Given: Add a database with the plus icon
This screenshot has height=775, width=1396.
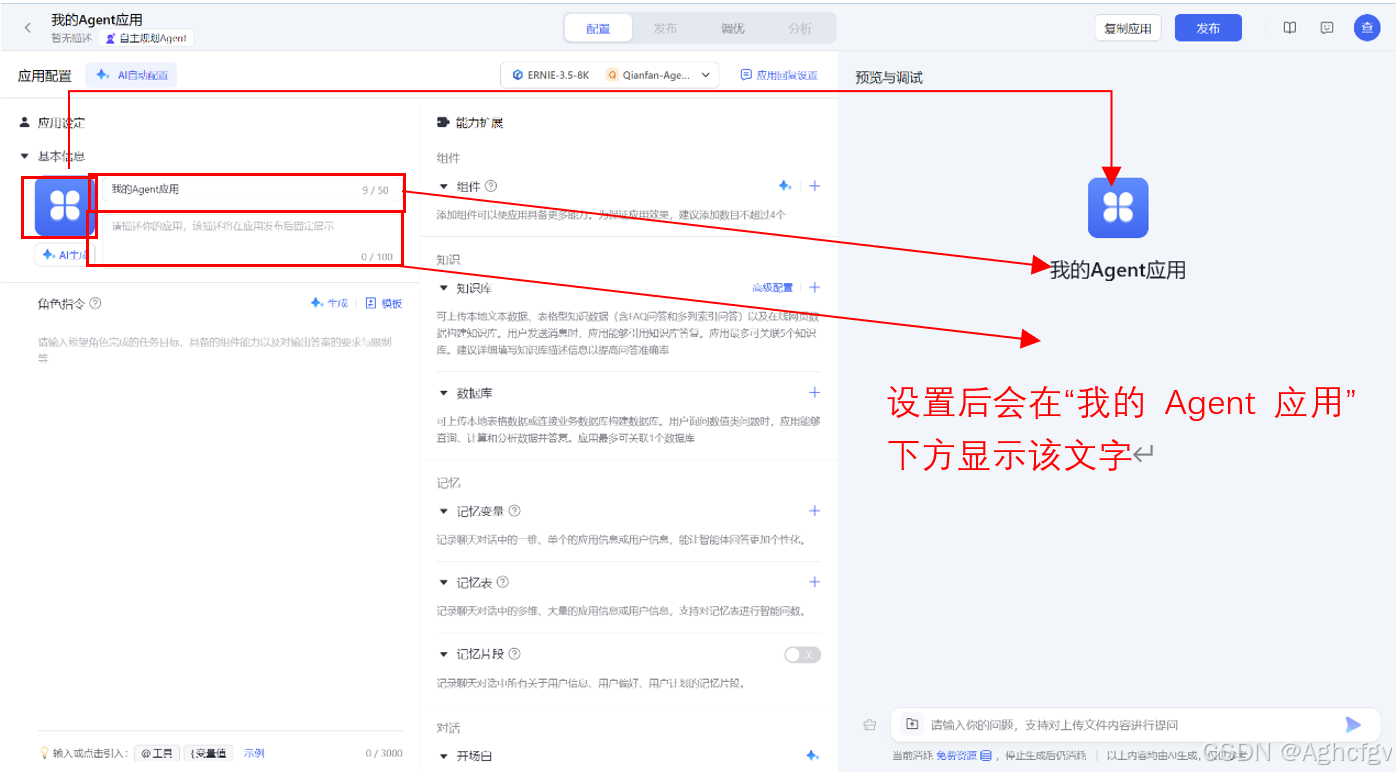Looking at the screenshot, I should [x=814, y=392].
